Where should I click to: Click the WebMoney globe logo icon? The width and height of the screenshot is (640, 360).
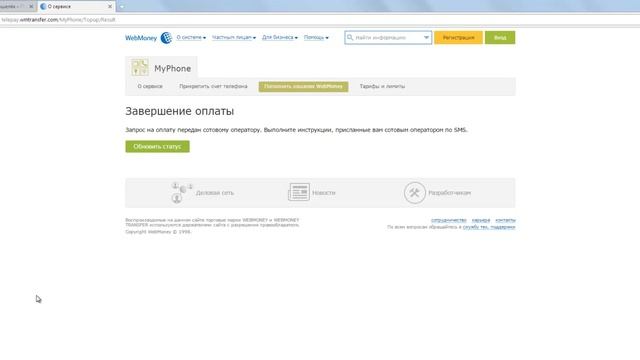[x=166, y=38]
